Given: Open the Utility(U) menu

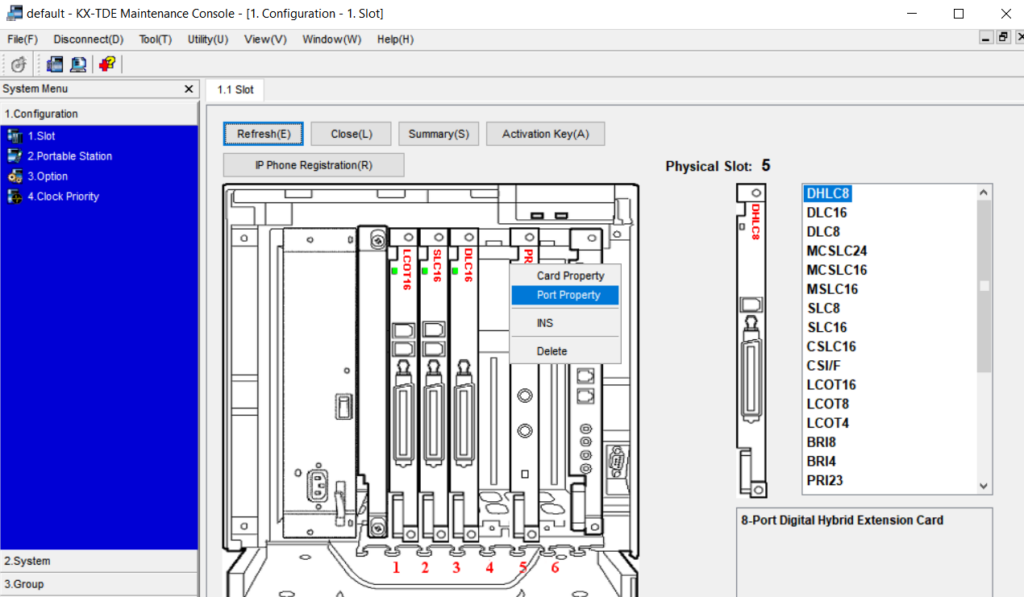Looking at the screenshot, I should pos(208,39).
